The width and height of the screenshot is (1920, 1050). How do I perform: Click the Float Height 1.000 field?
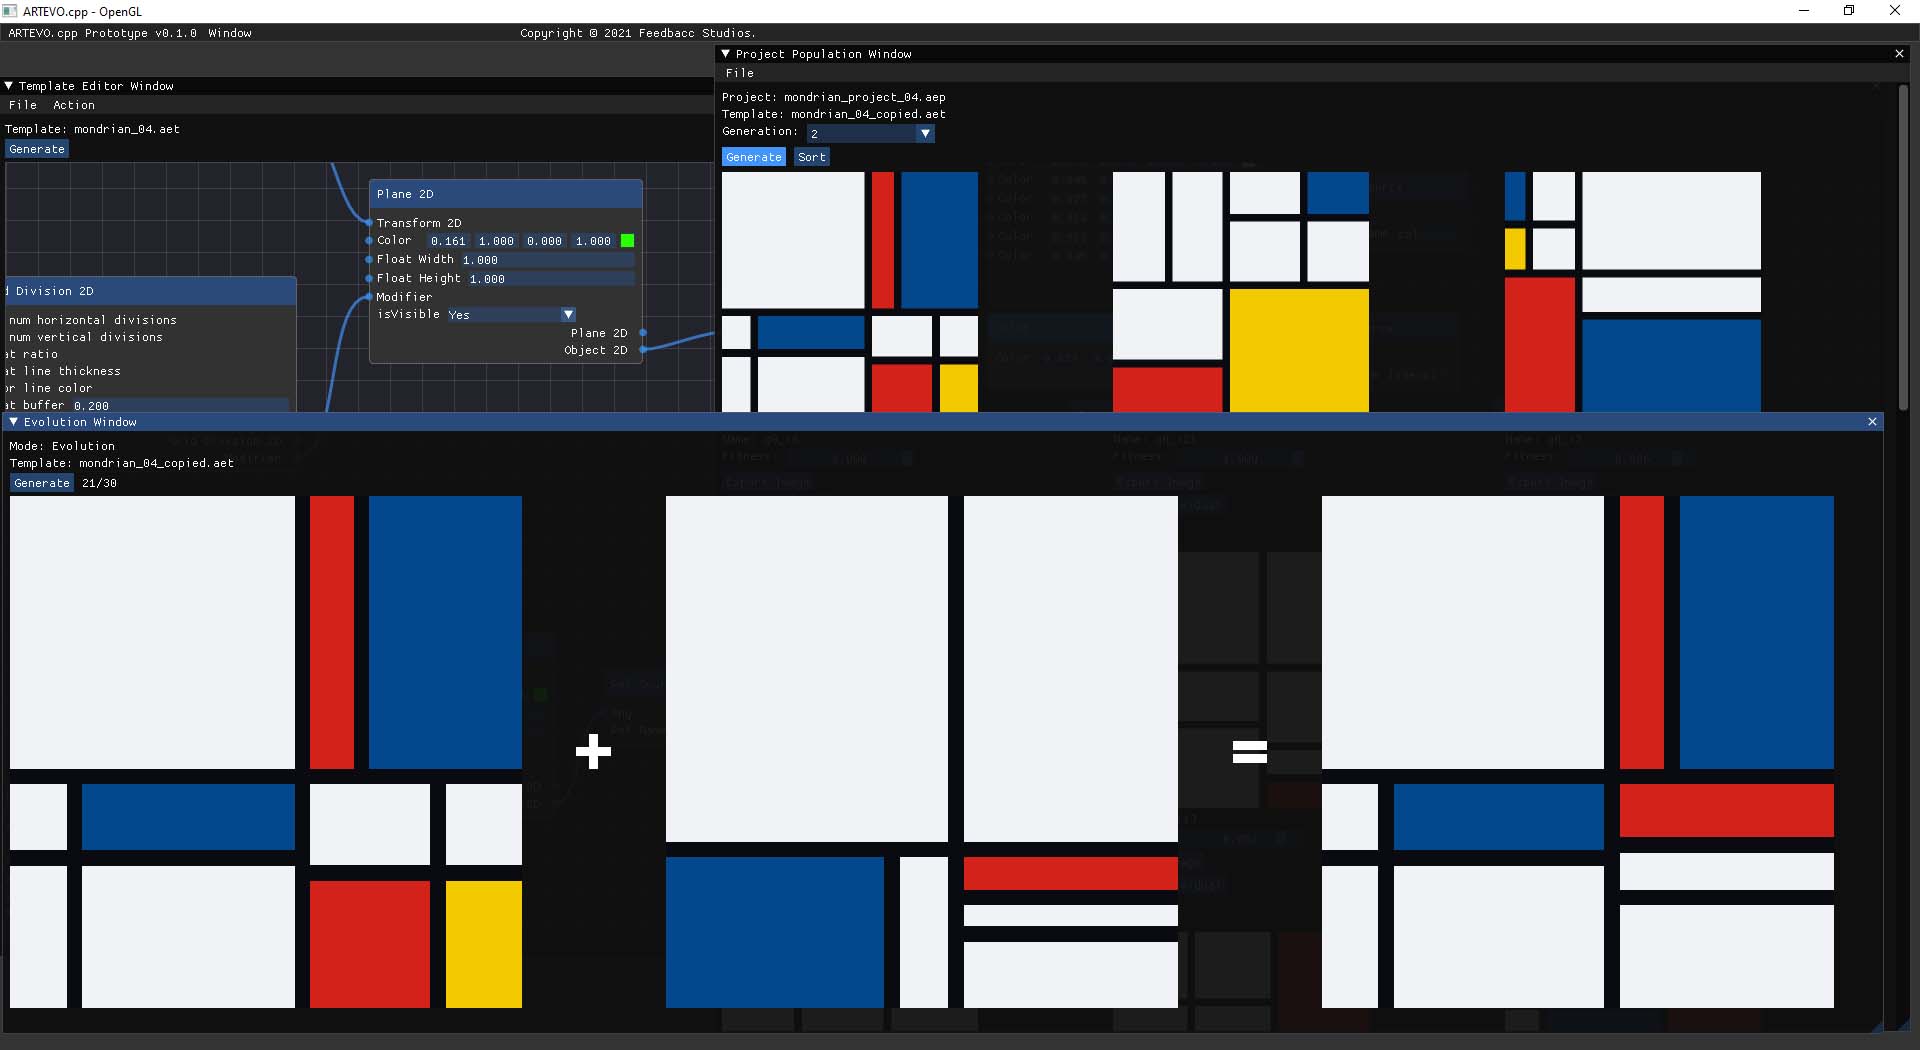coord(550,279)
